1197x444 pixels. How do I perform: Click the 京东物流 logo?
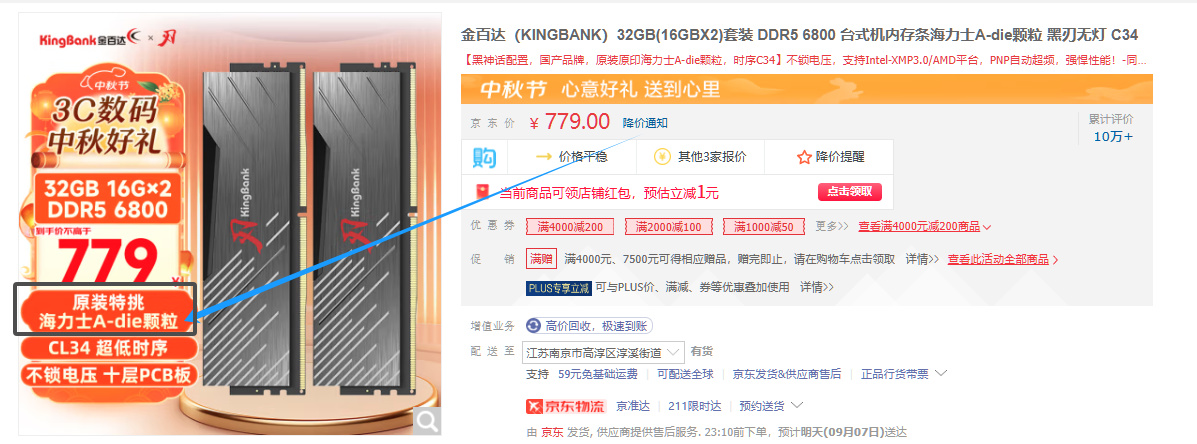(x=565, y=406)
